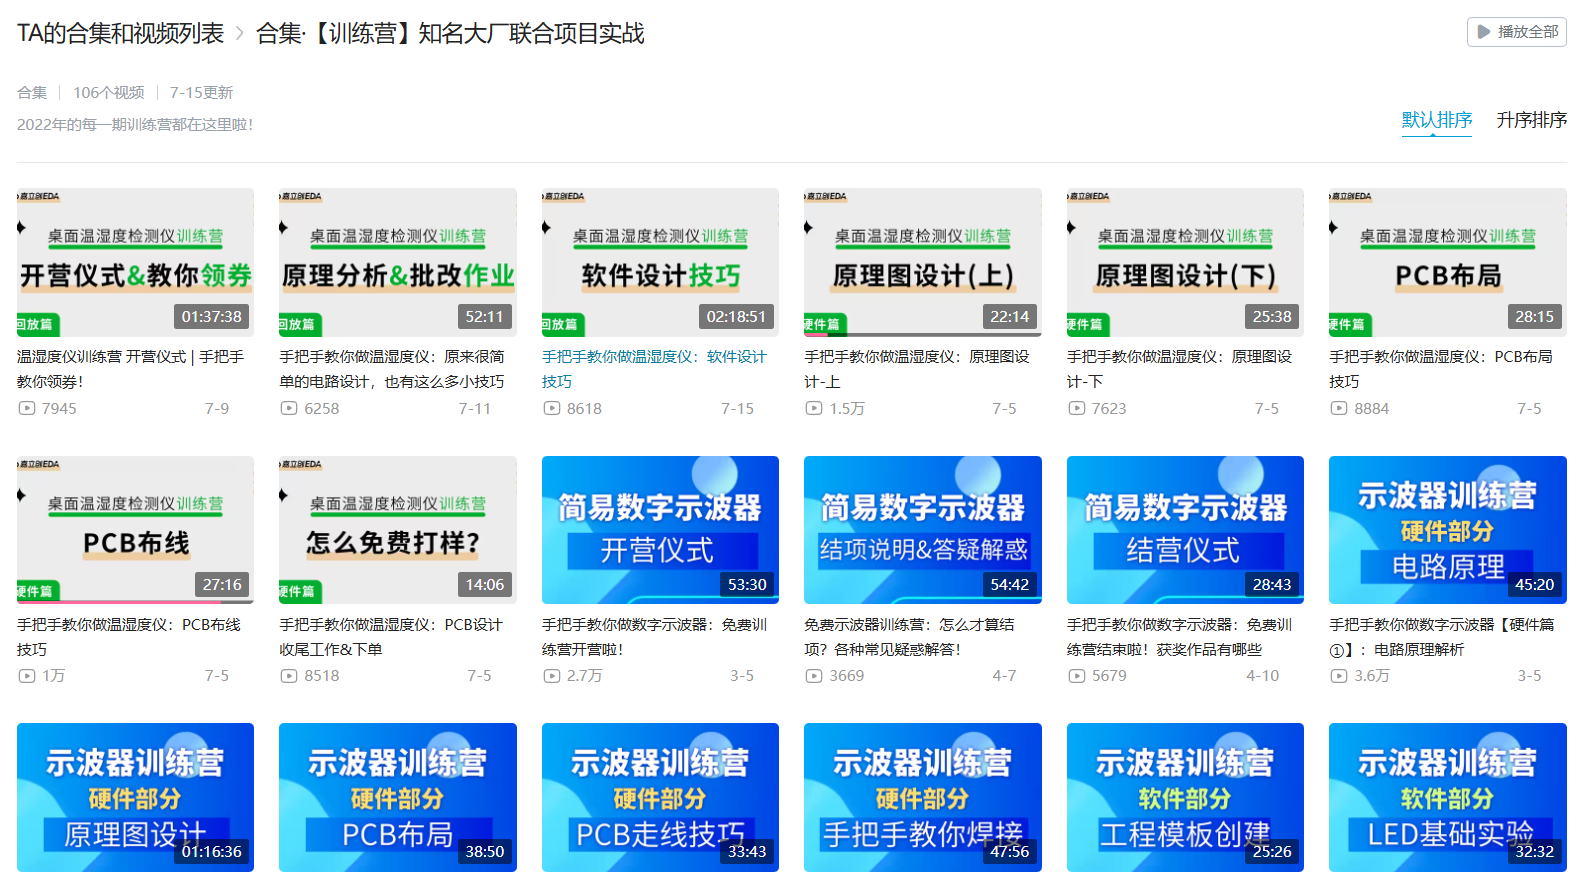1580x873 pixels.
Task: Click the play-count icon beside 8884
Action: 1339,408
